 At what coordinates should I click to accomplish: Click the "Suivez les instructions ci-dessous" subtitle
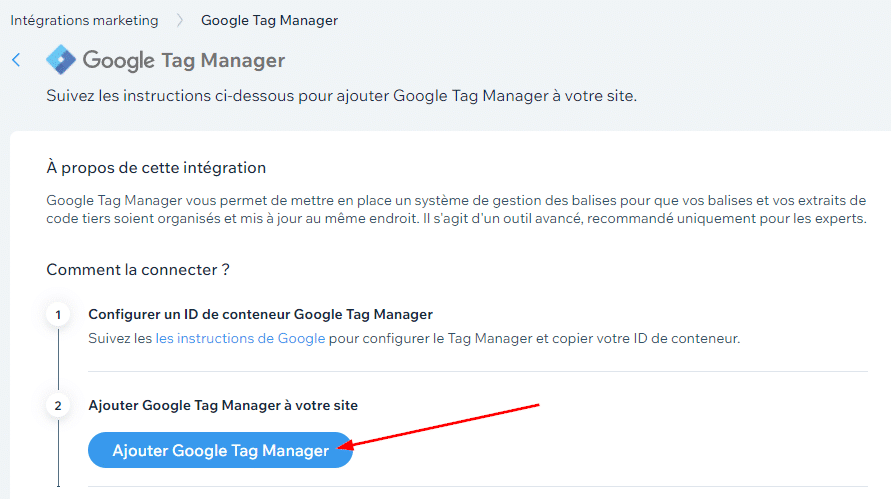click(x=341, y=96)
